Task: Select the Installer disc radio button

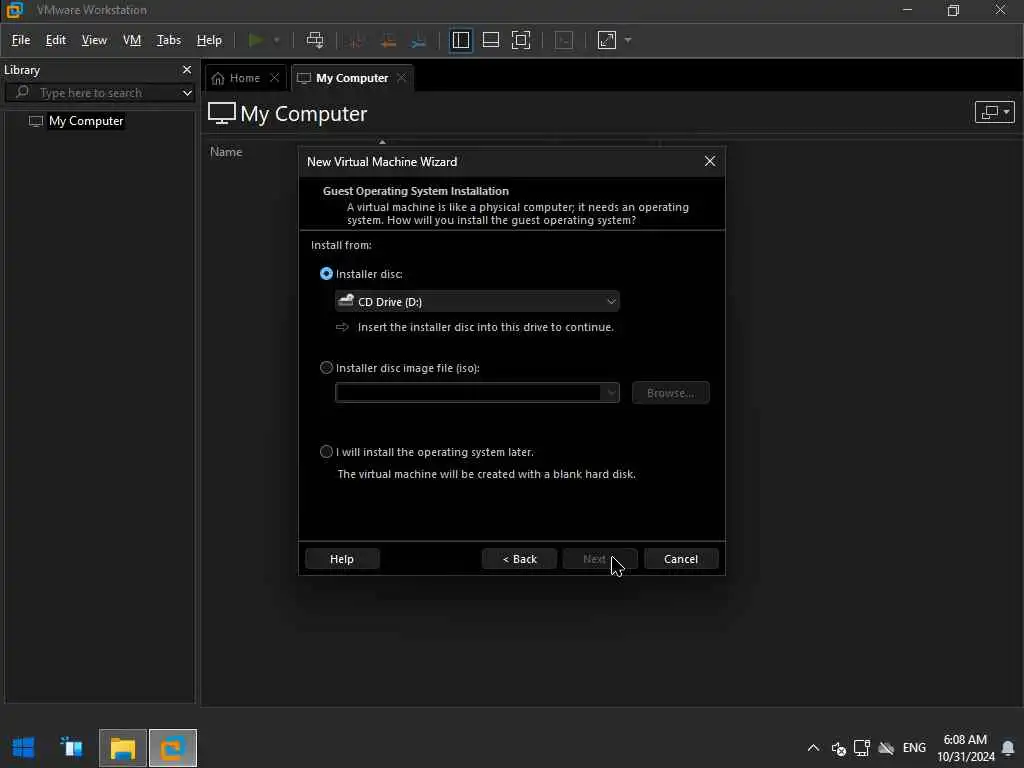Action: (x=326, y=274)
